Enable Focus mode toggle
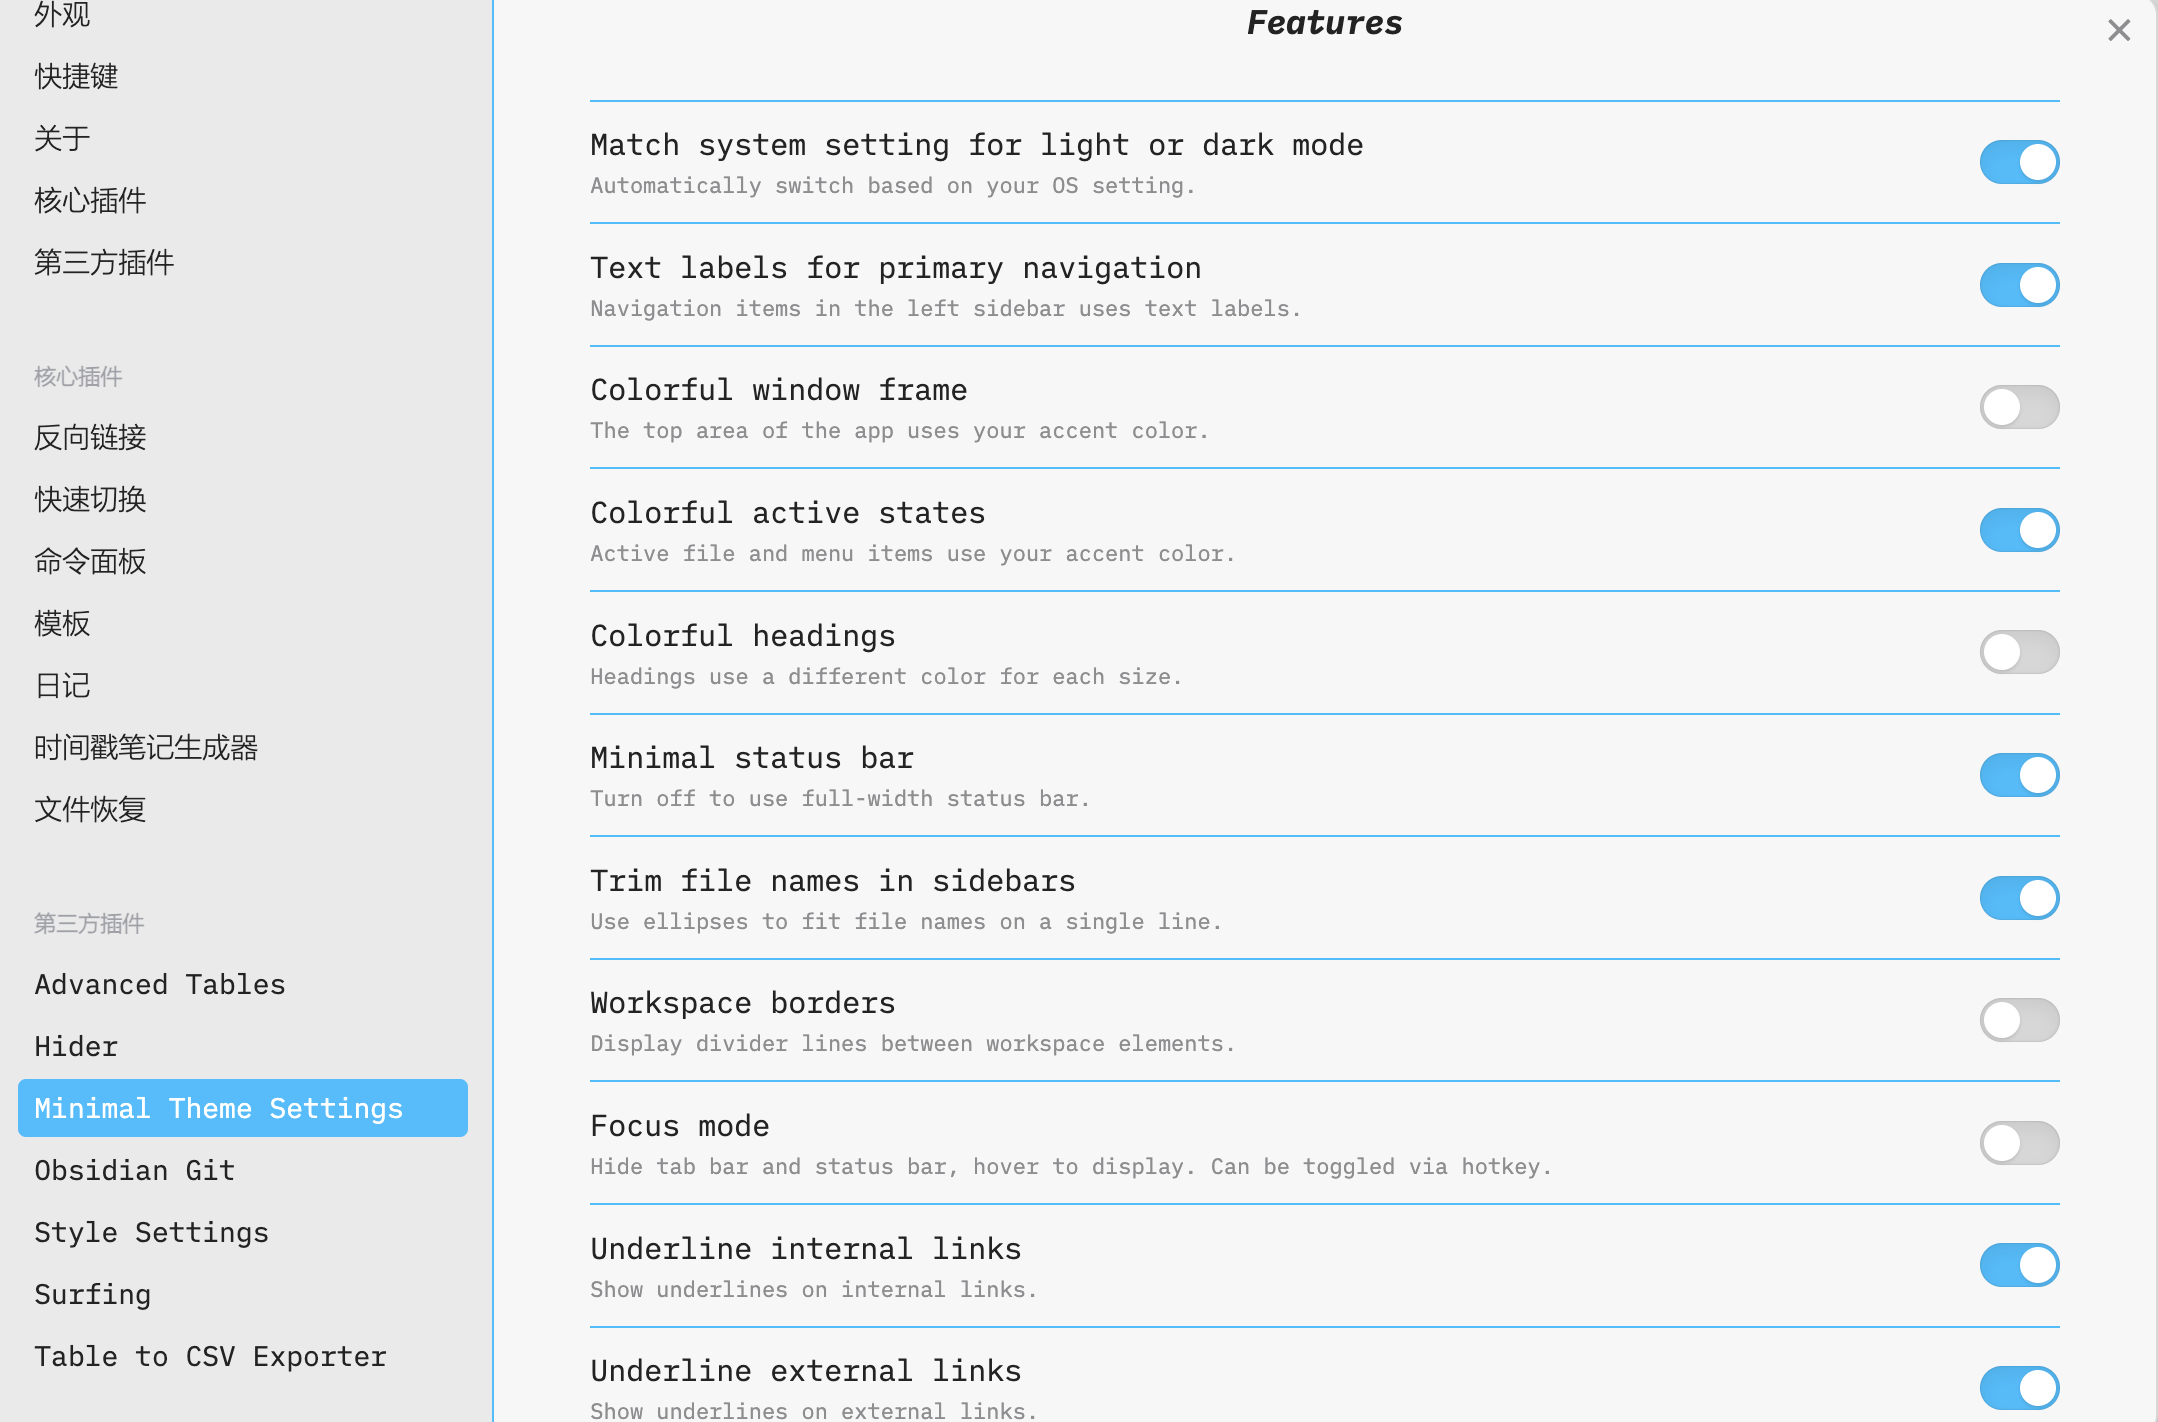 coord(2019,1143)
